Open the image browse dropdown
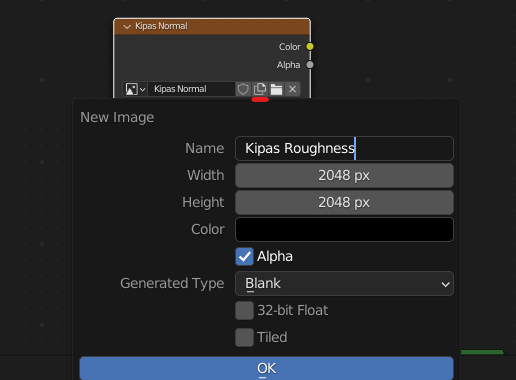Screen dimensions: 516x380 pos(135,89)
